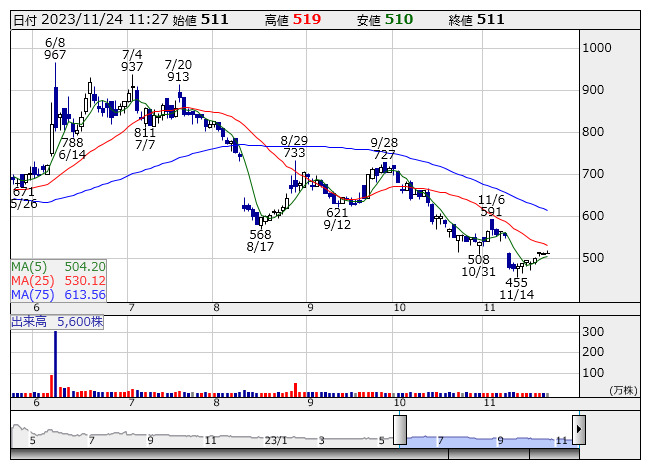
Task: Click the 788 6/14 low annotation
Action: [x=72, y=149]
